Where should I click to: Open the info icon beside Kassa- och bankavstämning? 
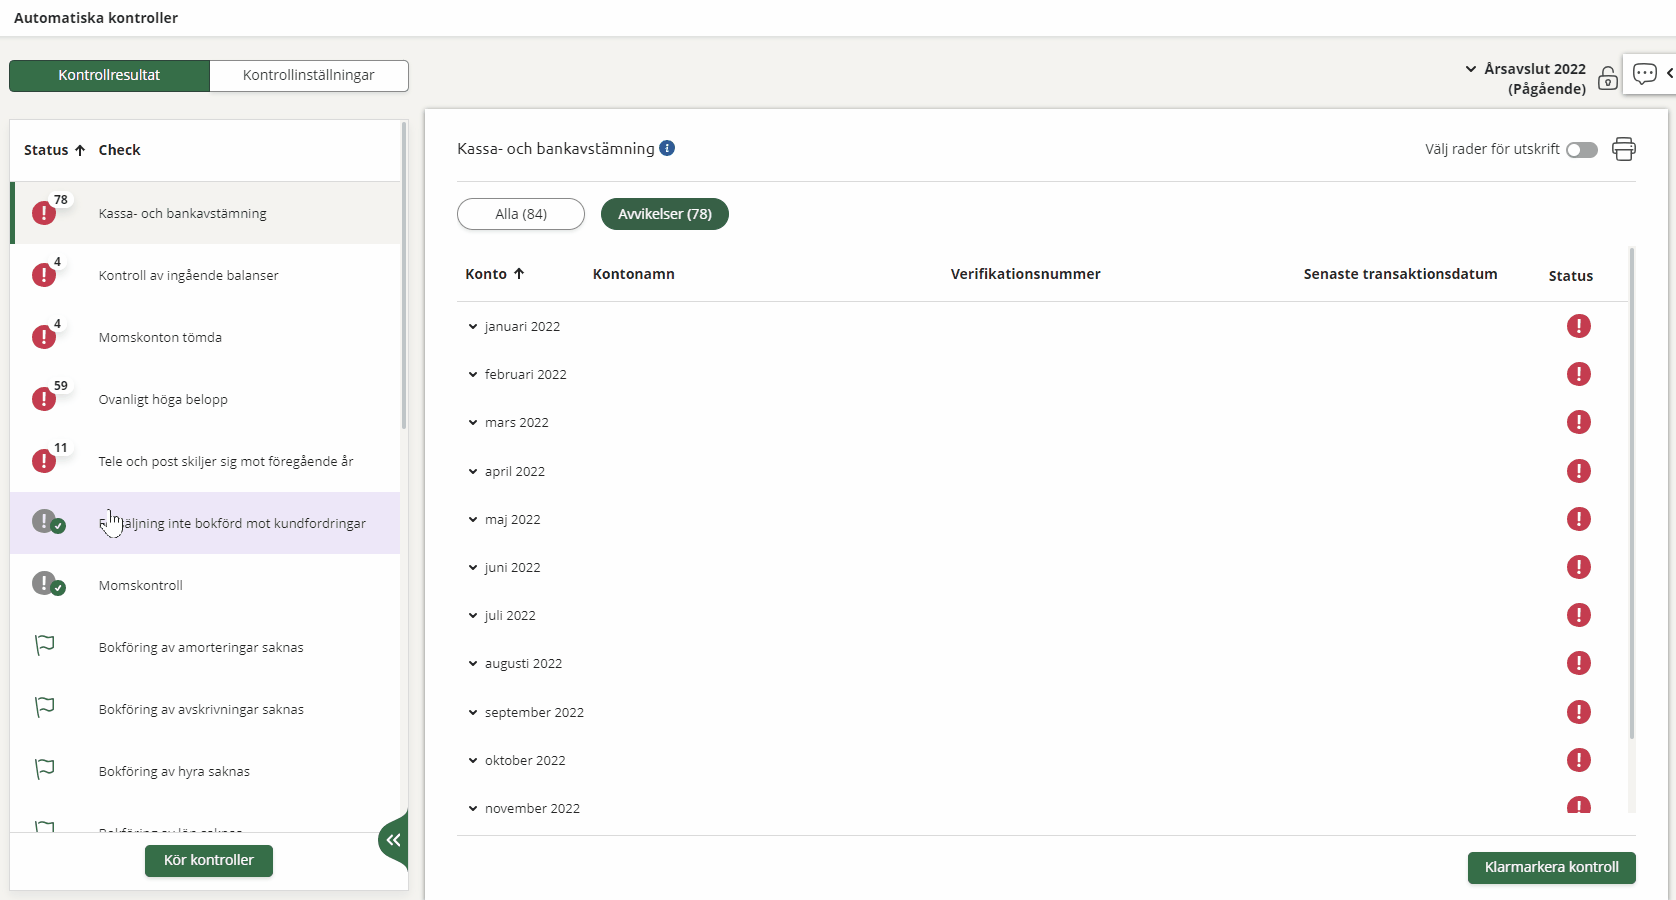667,148
